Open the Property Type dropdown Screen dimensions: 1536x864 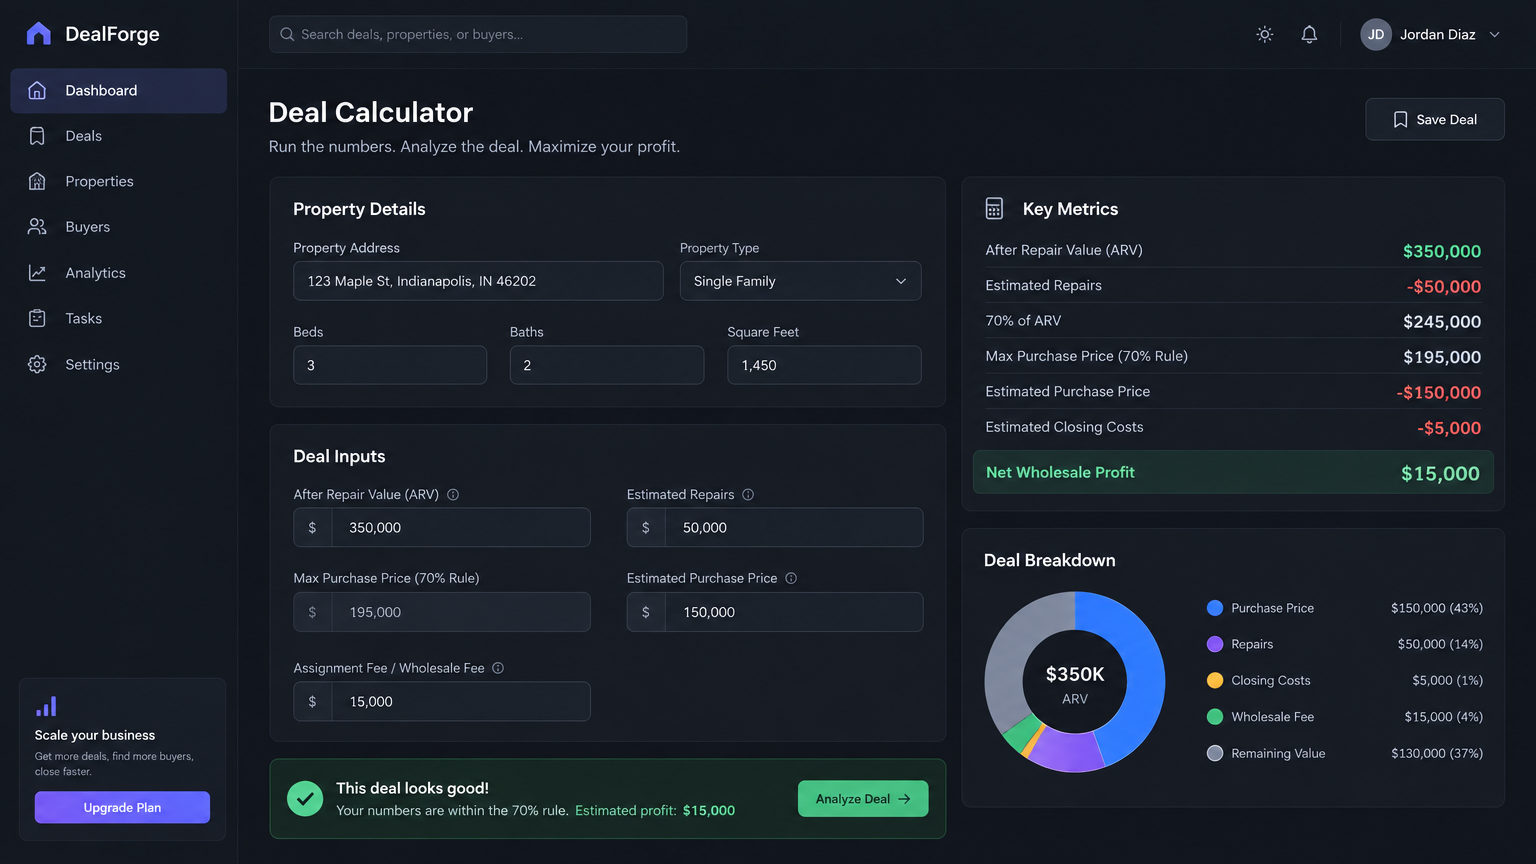click(x=800, y=281)
